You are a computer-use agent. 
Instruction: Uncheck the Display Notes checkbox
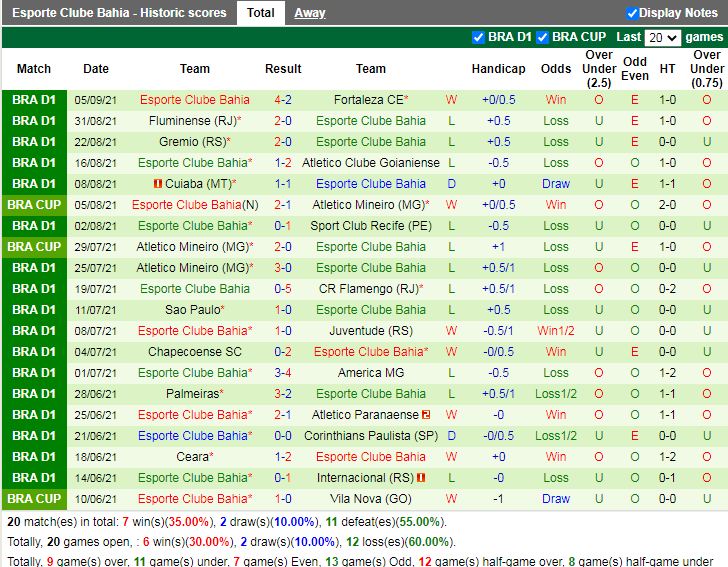(632, 13)
